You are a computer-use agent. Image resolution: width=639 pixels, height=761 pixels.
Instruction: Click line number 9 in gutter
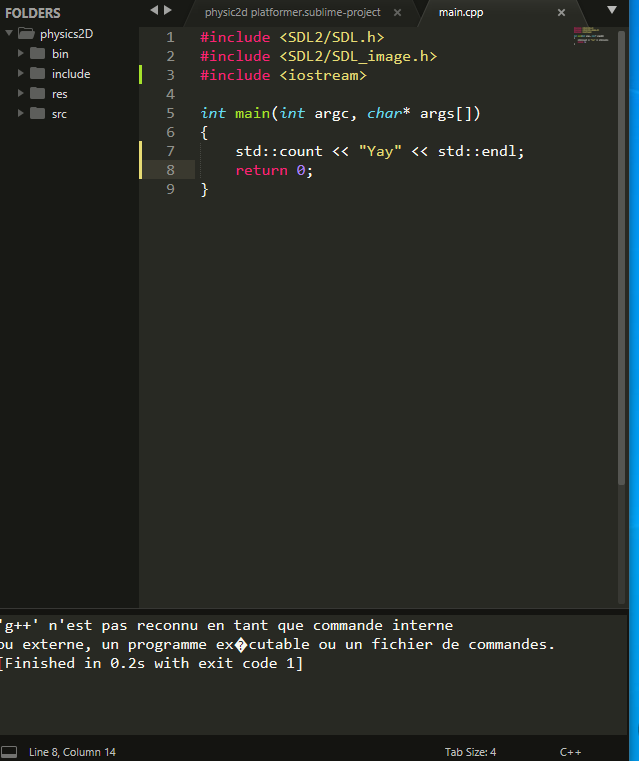[x=170, y=189]
